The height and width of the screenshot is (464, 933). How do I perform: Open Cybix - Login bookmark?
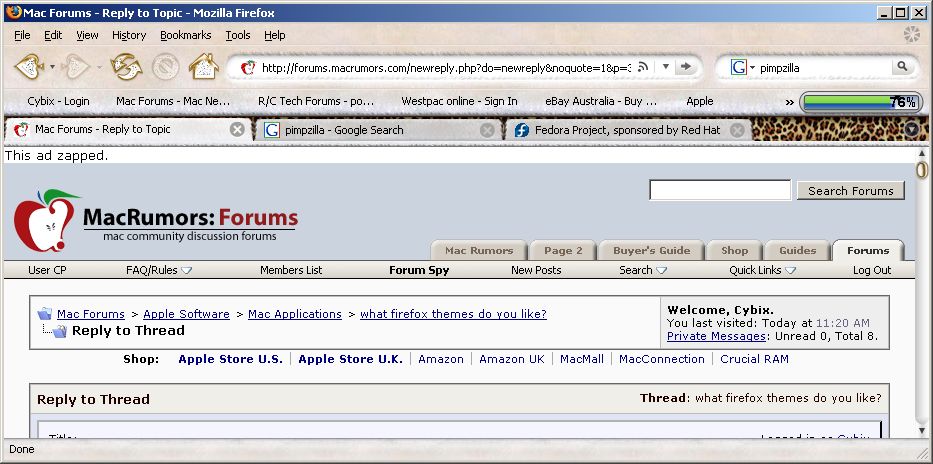pos(58,101)
